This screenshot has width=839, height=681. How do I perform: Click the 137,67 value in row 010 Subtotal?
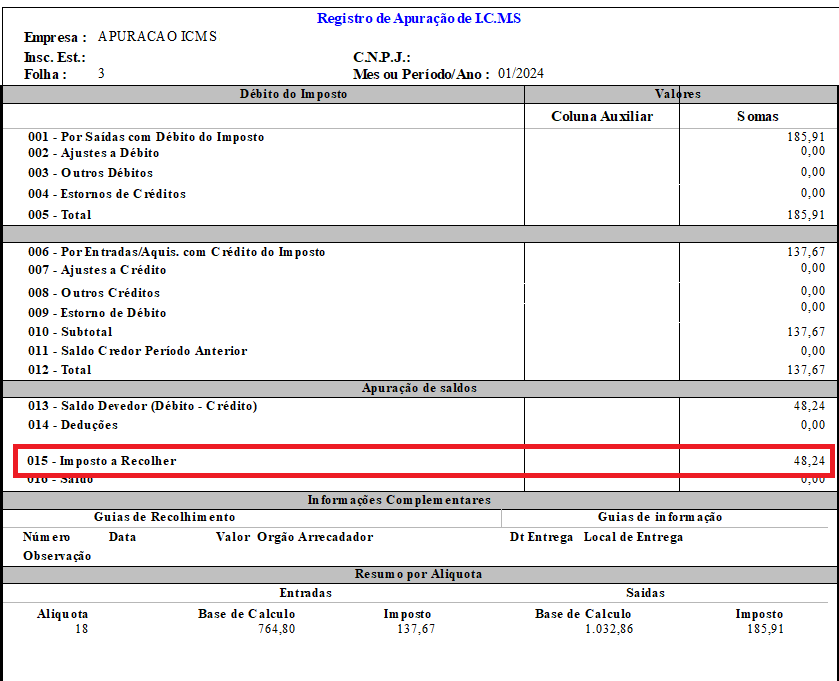(x=806, y=332)
